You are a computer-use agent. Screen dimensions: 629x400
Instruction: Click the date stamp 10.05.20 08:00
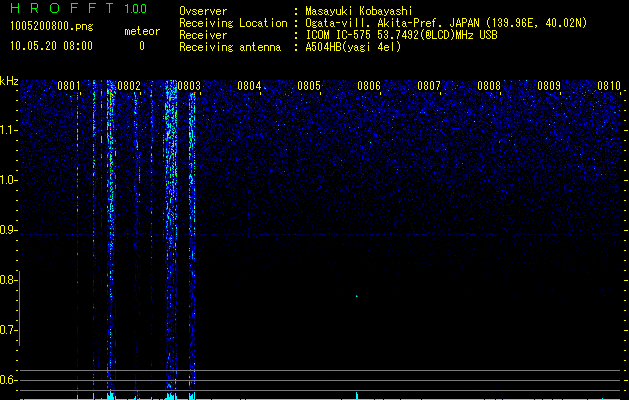51,46
